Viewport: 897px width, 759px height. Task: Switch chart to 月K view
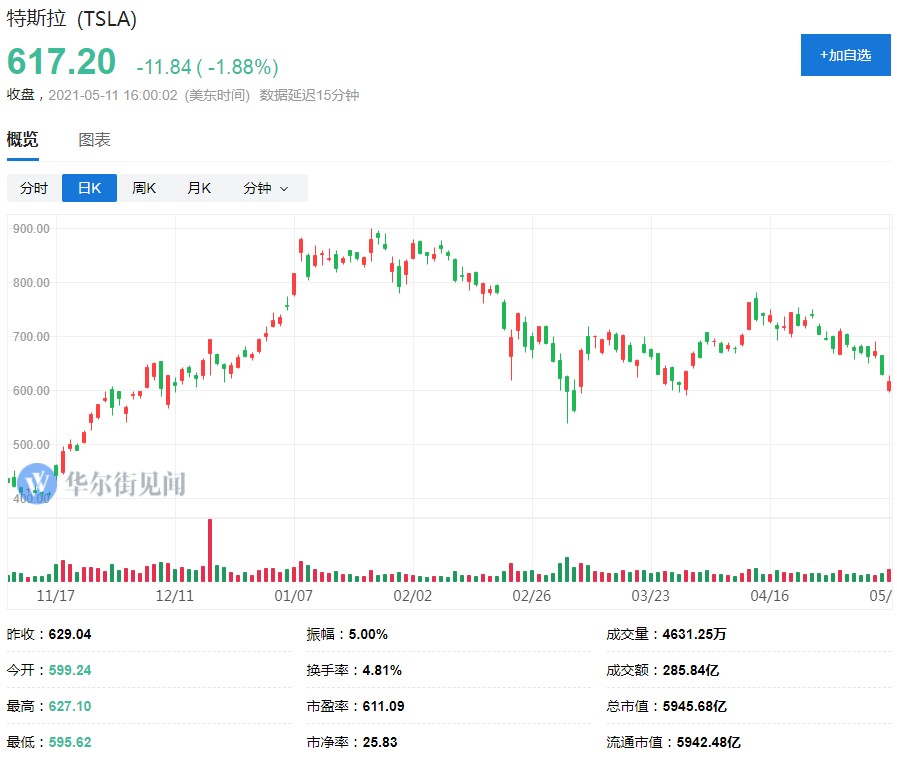coord(199,188)
